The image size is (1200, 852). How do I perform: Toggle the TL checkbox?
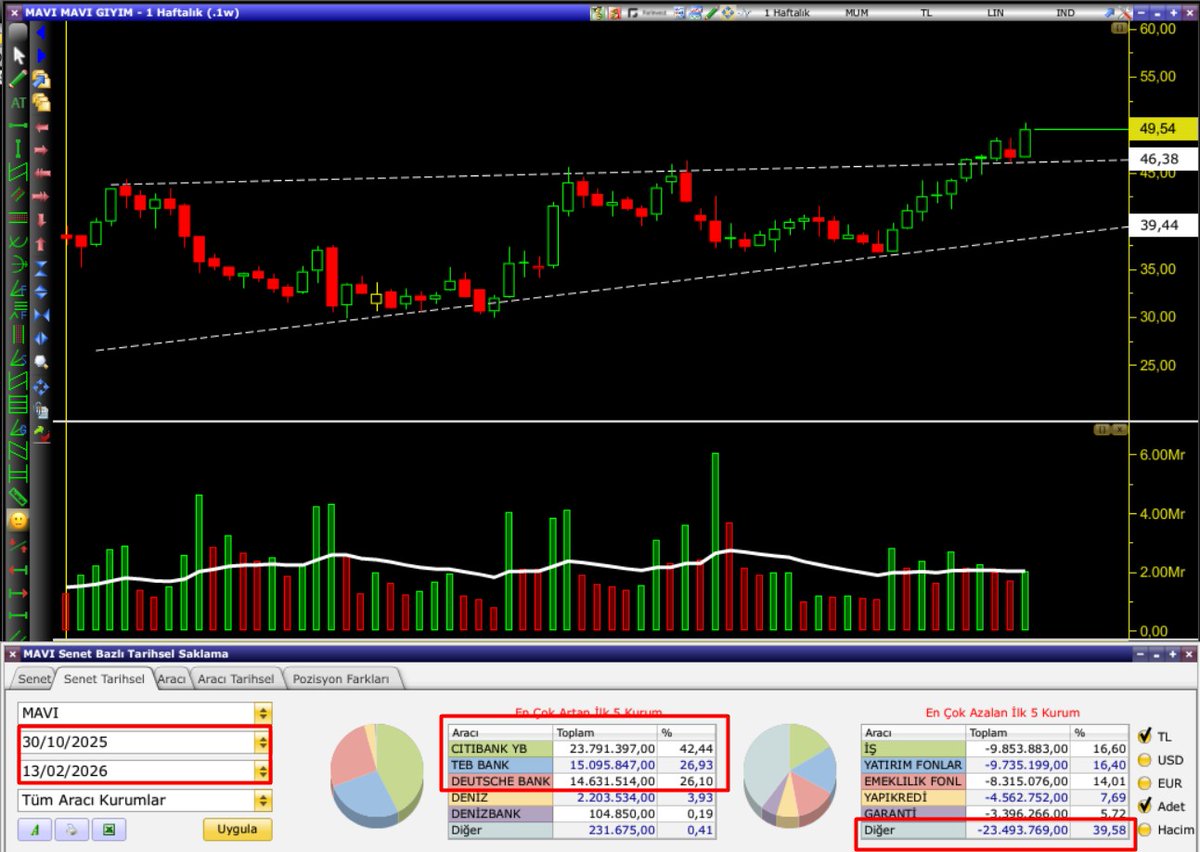(x=1143, y=735)
